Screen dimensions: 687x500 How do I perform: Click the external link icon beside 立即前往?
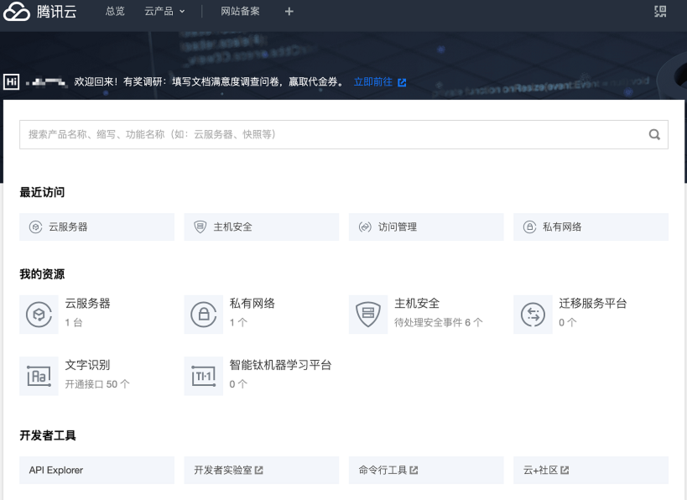coord(402,82)
